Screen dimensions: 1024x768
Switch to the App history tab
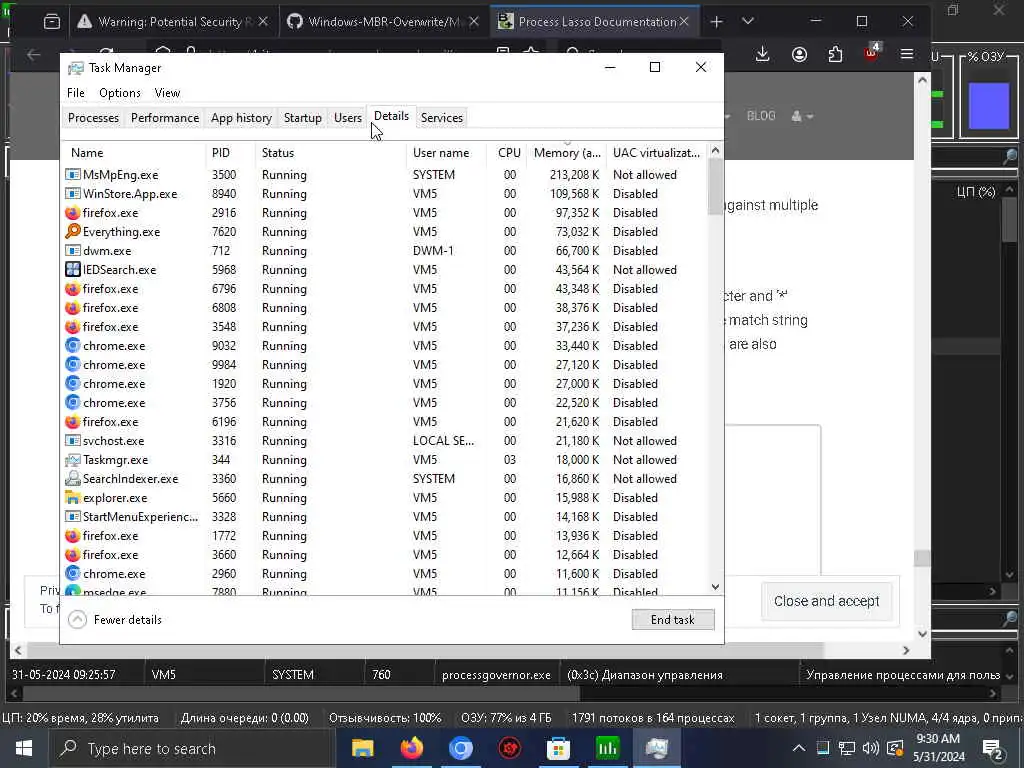241,118
